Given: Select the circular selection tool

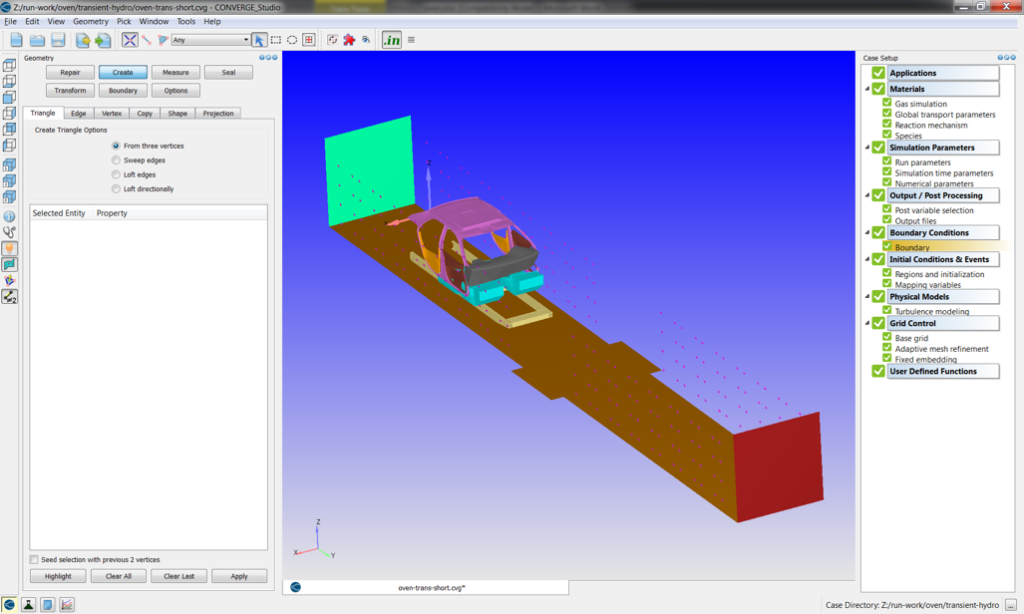Looking at the screenshot, I should [x=292, y=40].
